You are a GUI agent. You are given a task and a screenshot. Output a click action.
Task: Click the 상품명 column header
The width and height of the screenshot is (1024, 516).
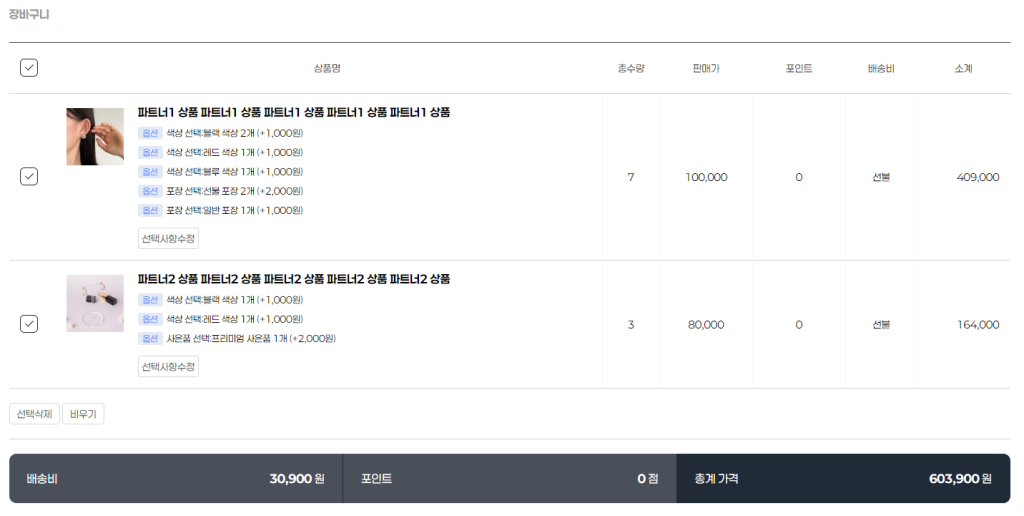tap(327, 68)
